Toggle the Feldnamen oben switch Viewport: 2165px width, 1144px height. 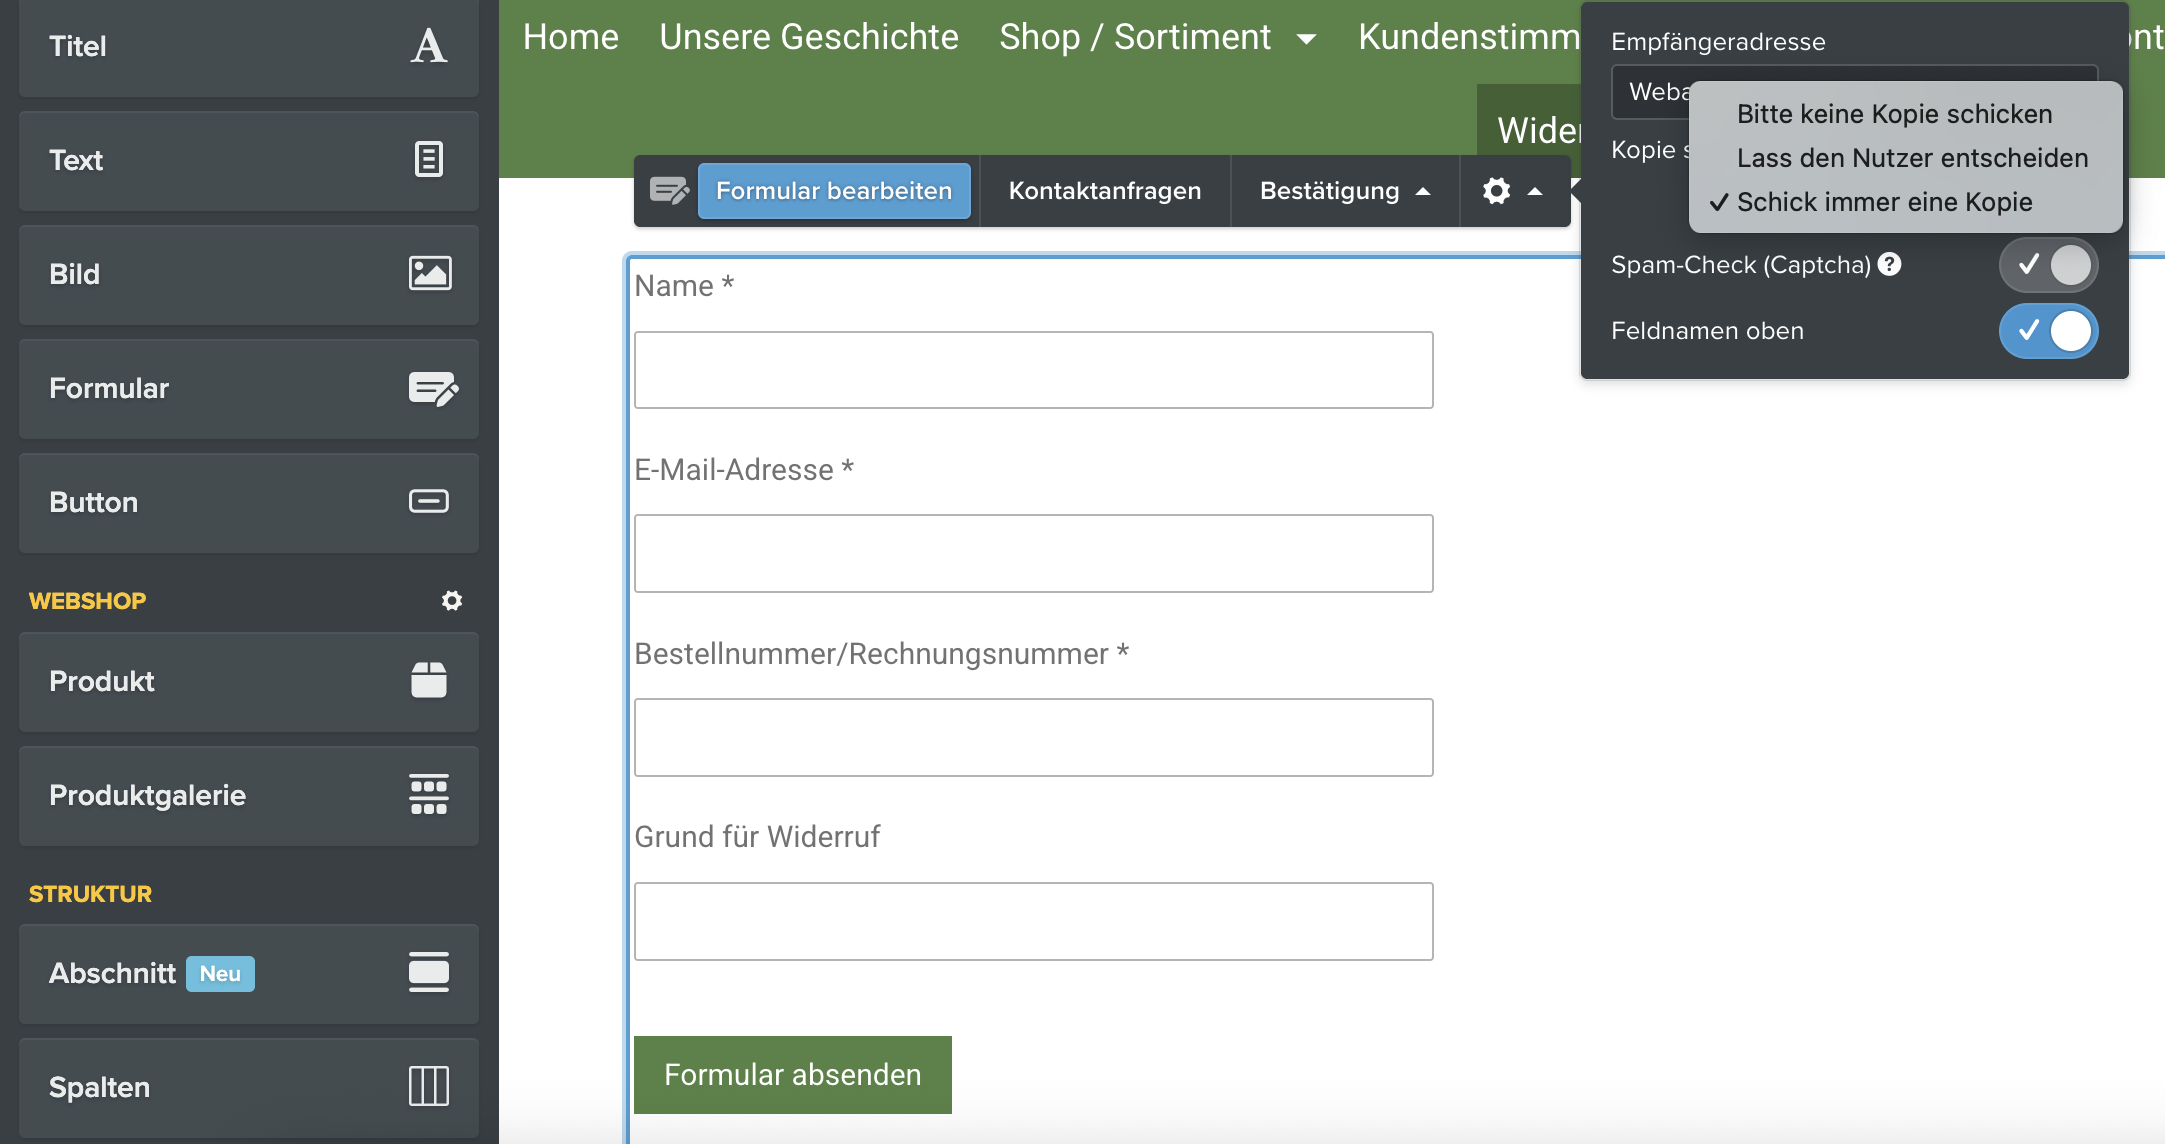pos(2048,331)
